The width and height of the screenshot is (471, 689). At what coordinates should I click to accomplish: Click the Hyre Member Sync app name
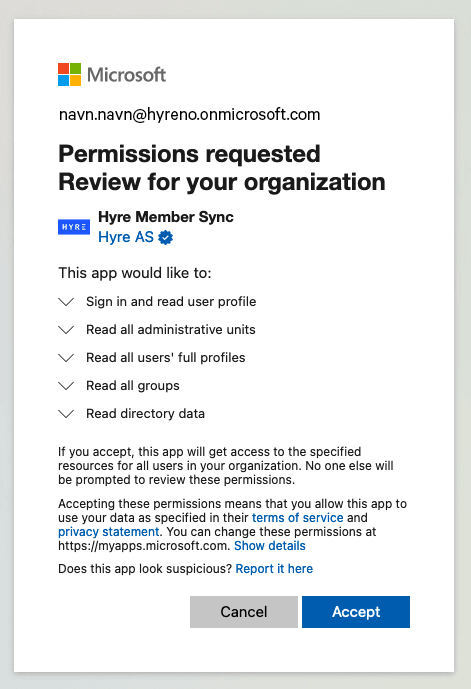[166, 217]
